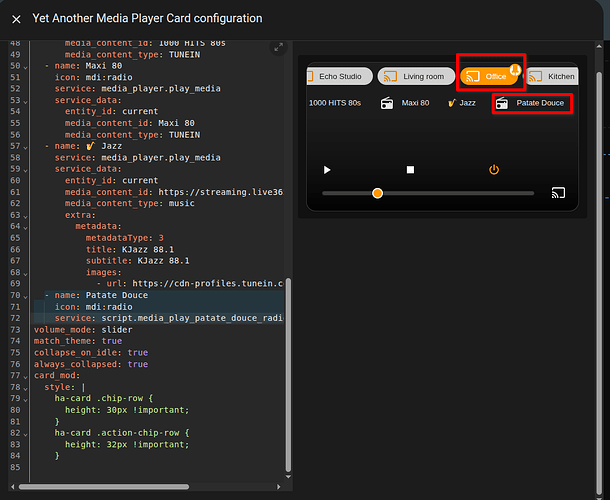The height and width of the screenshot is (500, 610).
Task: Open the cast entity menu icon
Action: point(558,193)
